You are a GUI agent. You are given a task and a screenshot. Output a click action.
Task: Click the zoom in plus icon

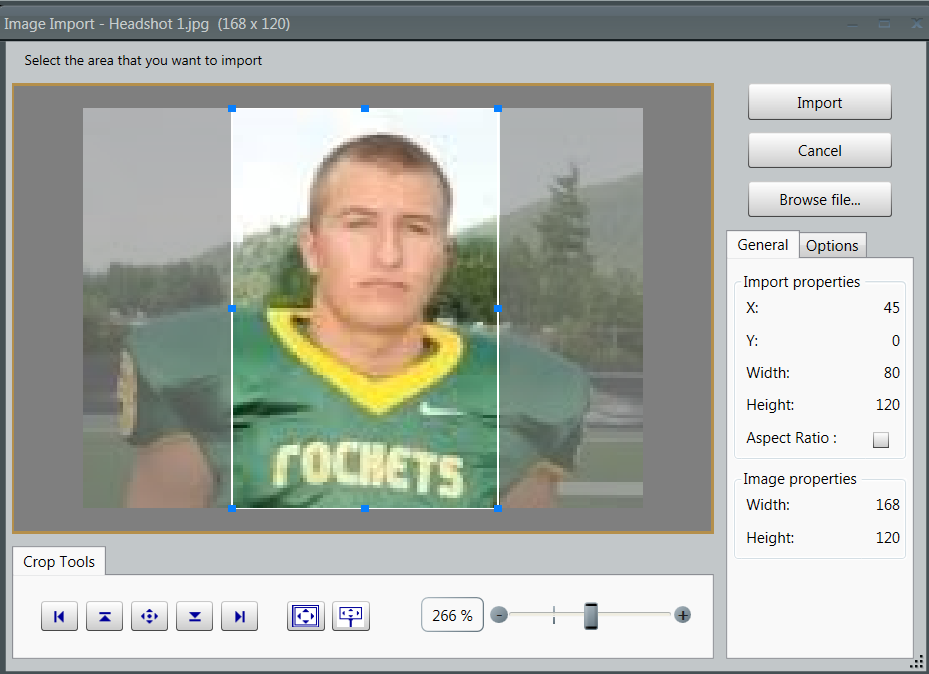click(682, 615)
